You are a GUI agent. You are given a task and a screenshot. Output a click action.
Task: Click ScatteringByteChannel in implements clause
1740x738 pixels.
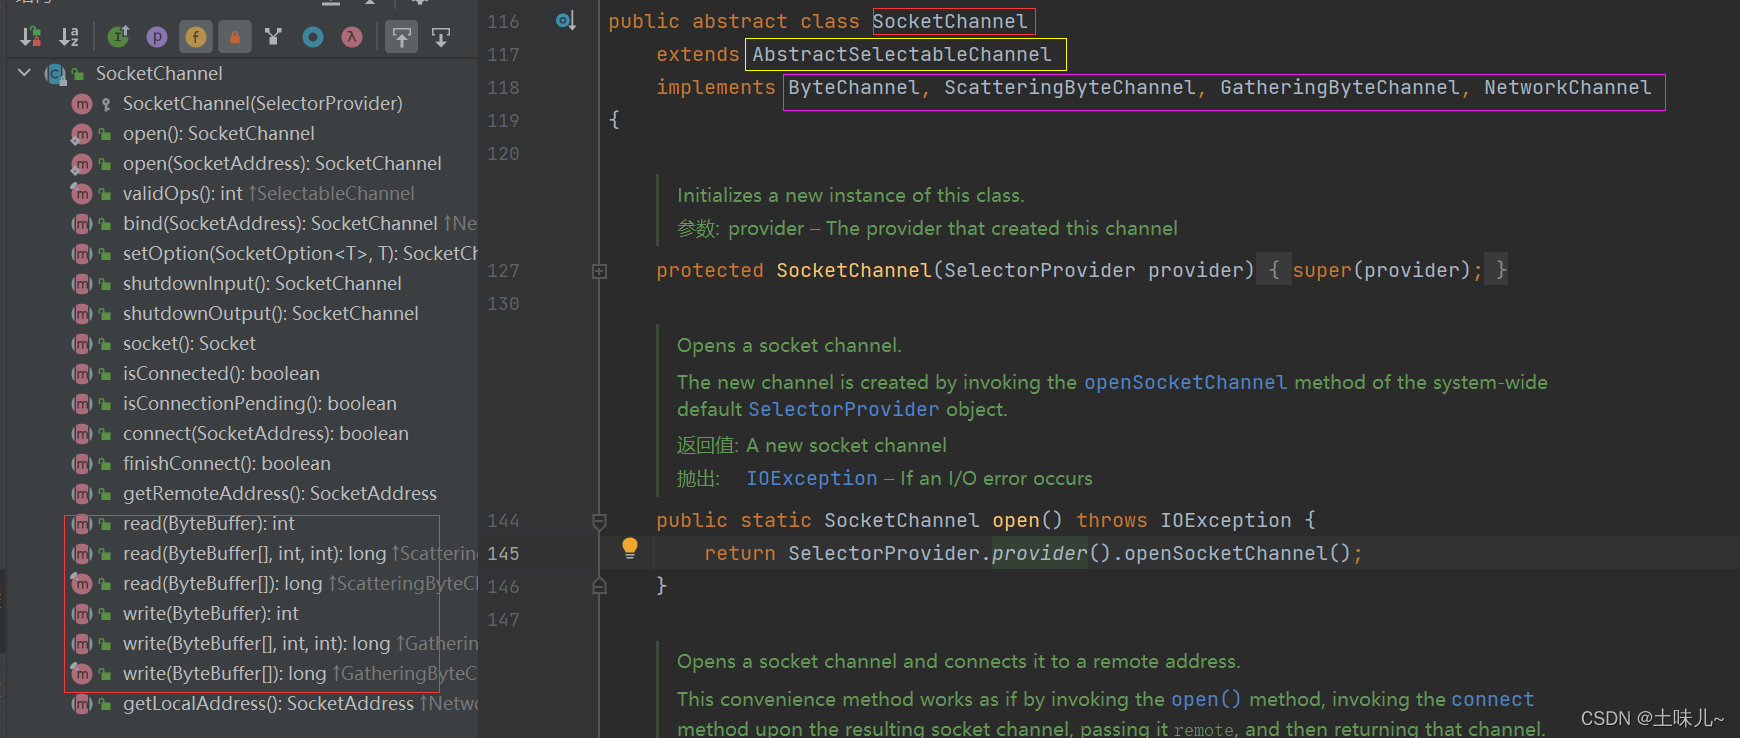pos(1069,87)
